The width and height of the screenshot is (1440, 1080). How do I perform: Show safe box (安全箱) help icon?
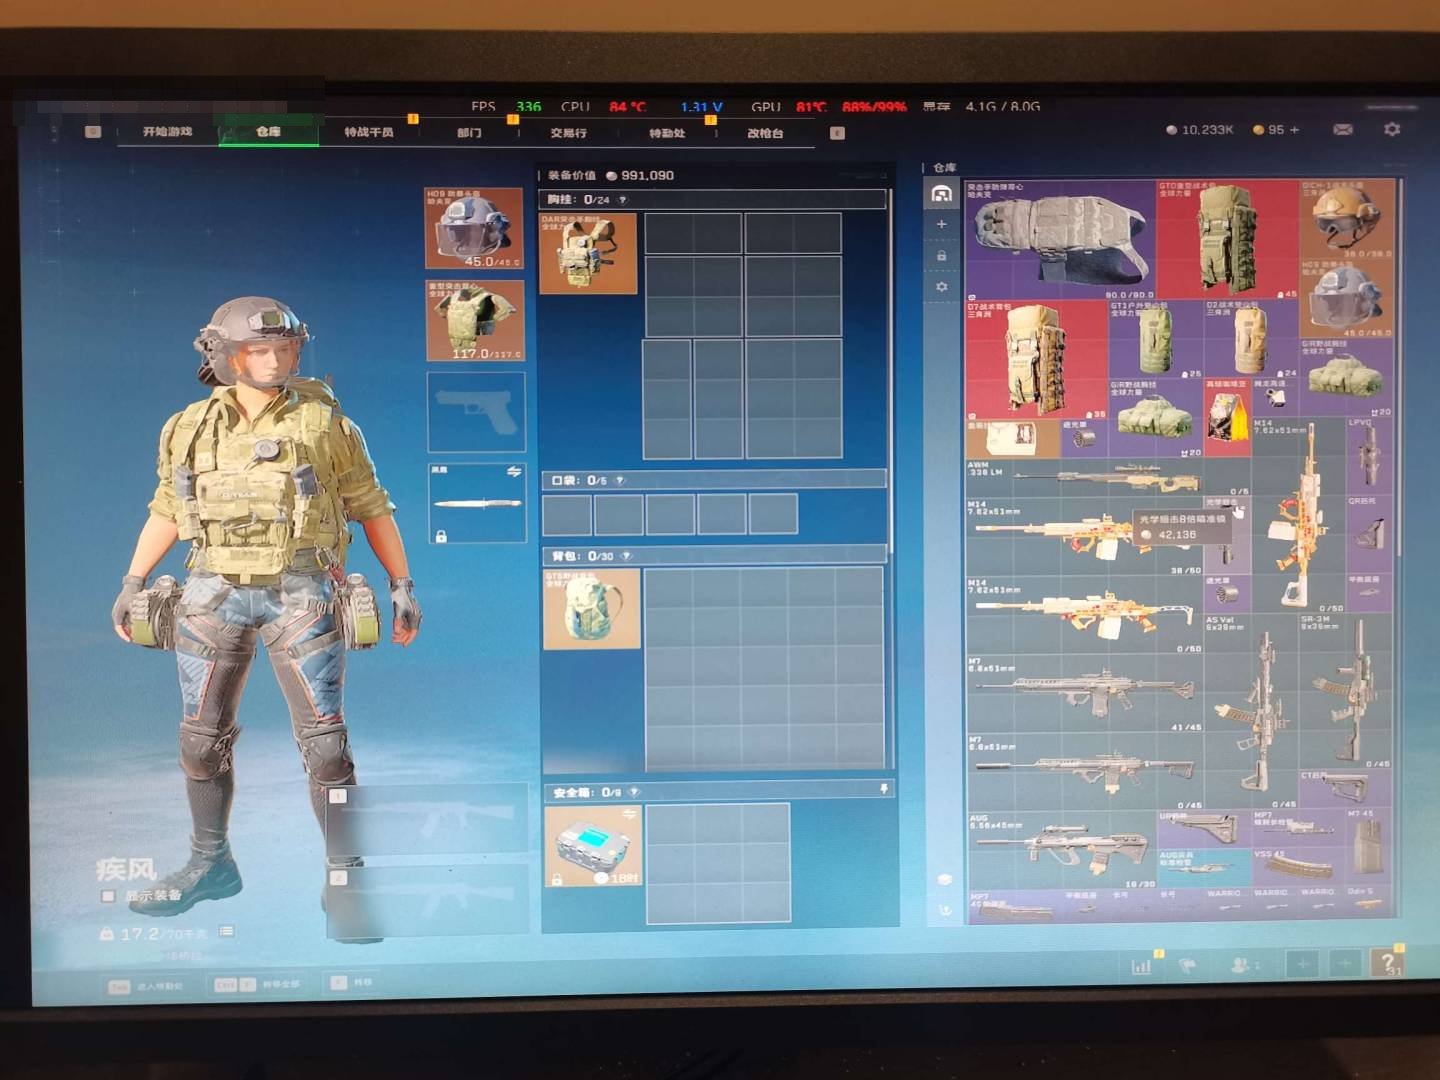[x=634, y=793]
